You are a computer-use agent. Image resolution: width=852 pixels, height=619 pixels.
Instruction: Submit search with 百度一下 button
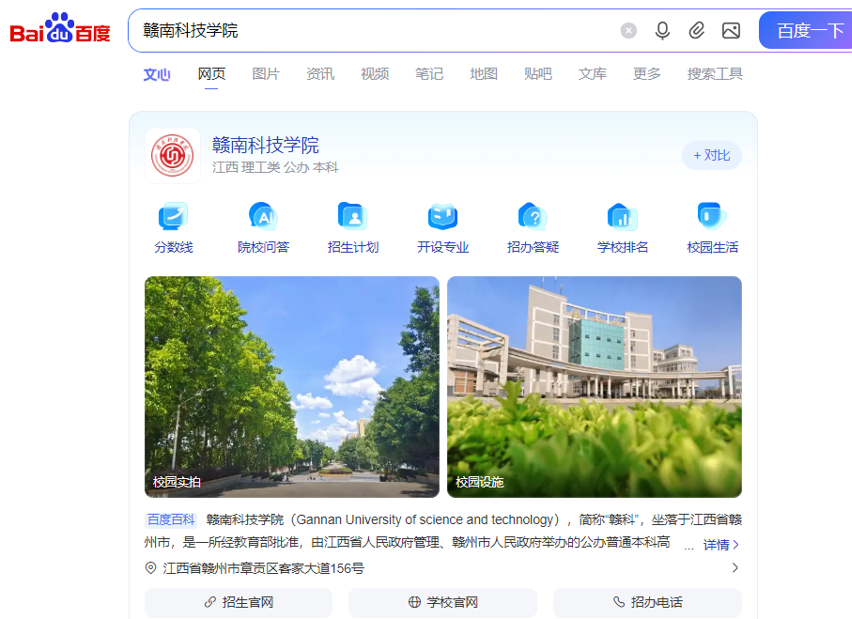(805, 30)
